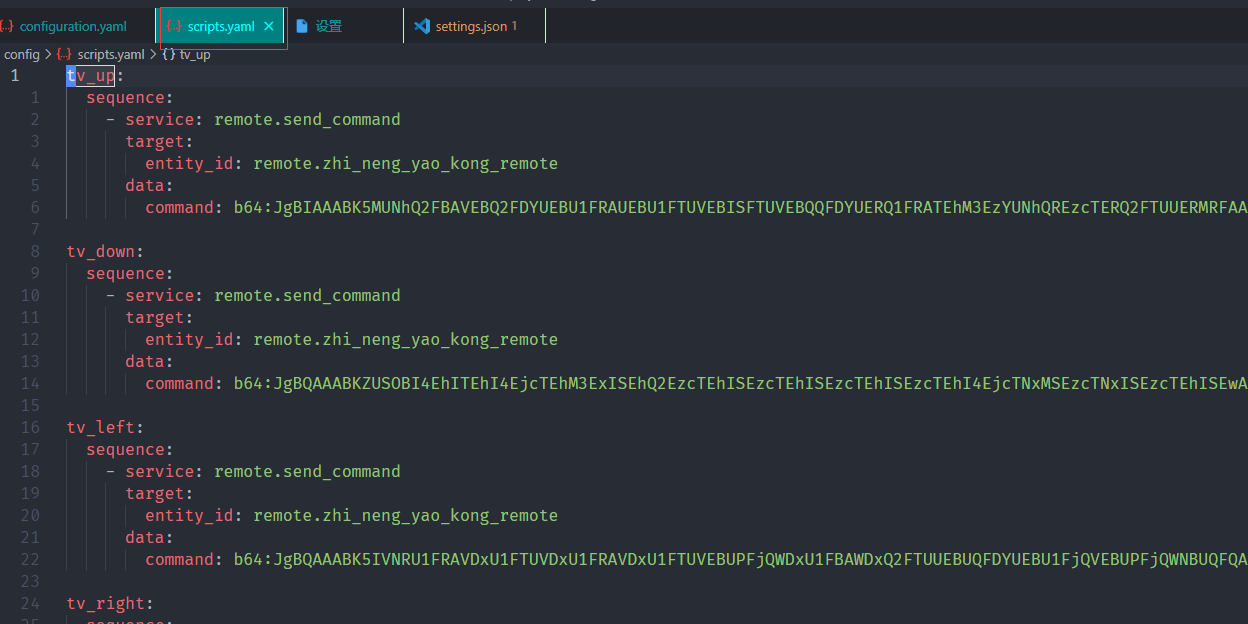Click remote.send_command in the tv_down block
Image resolution: width=1248 pixels, height=624 pixels.
point(307,295)
